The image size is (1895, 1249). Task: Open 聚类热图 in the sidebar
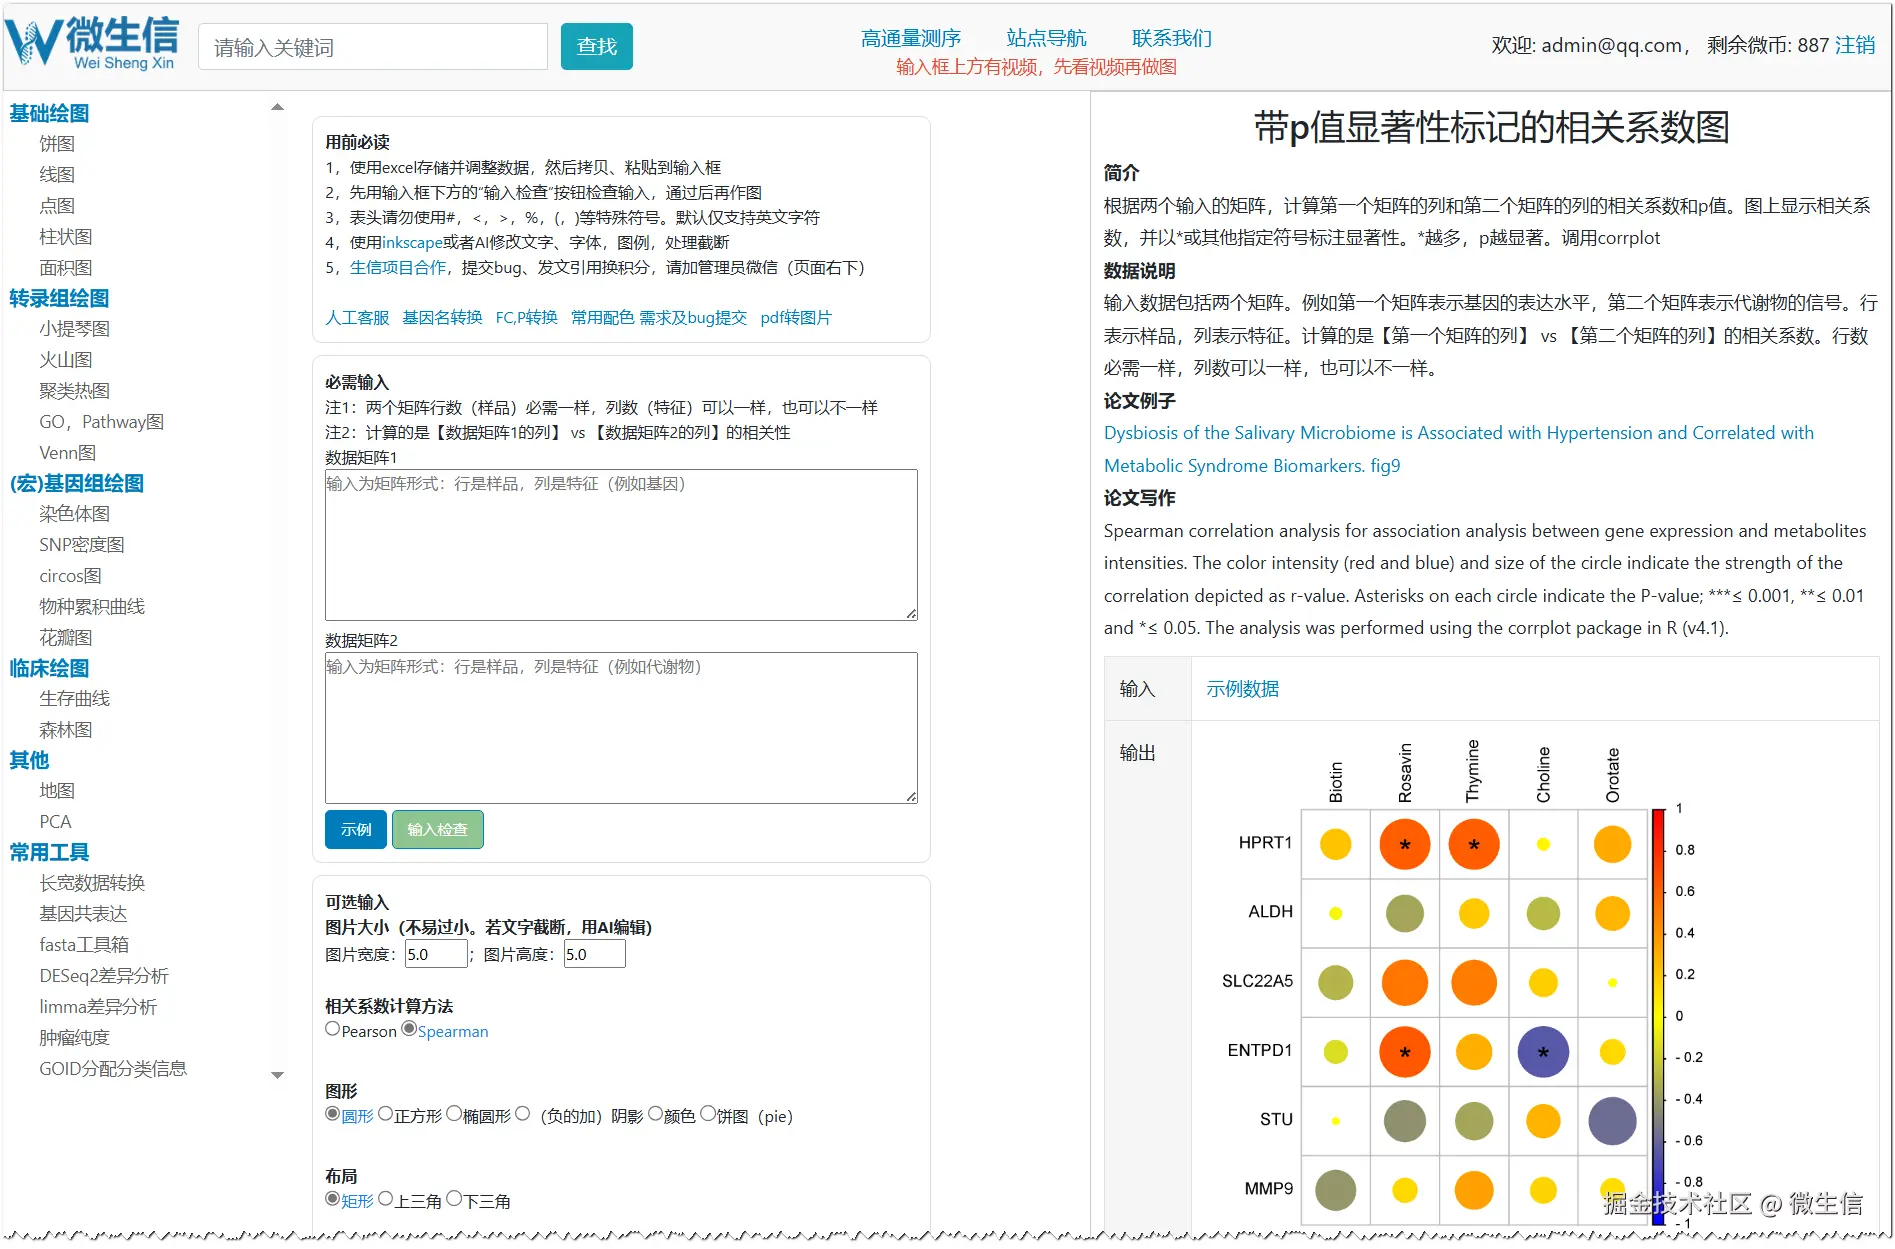click(75, 391)
